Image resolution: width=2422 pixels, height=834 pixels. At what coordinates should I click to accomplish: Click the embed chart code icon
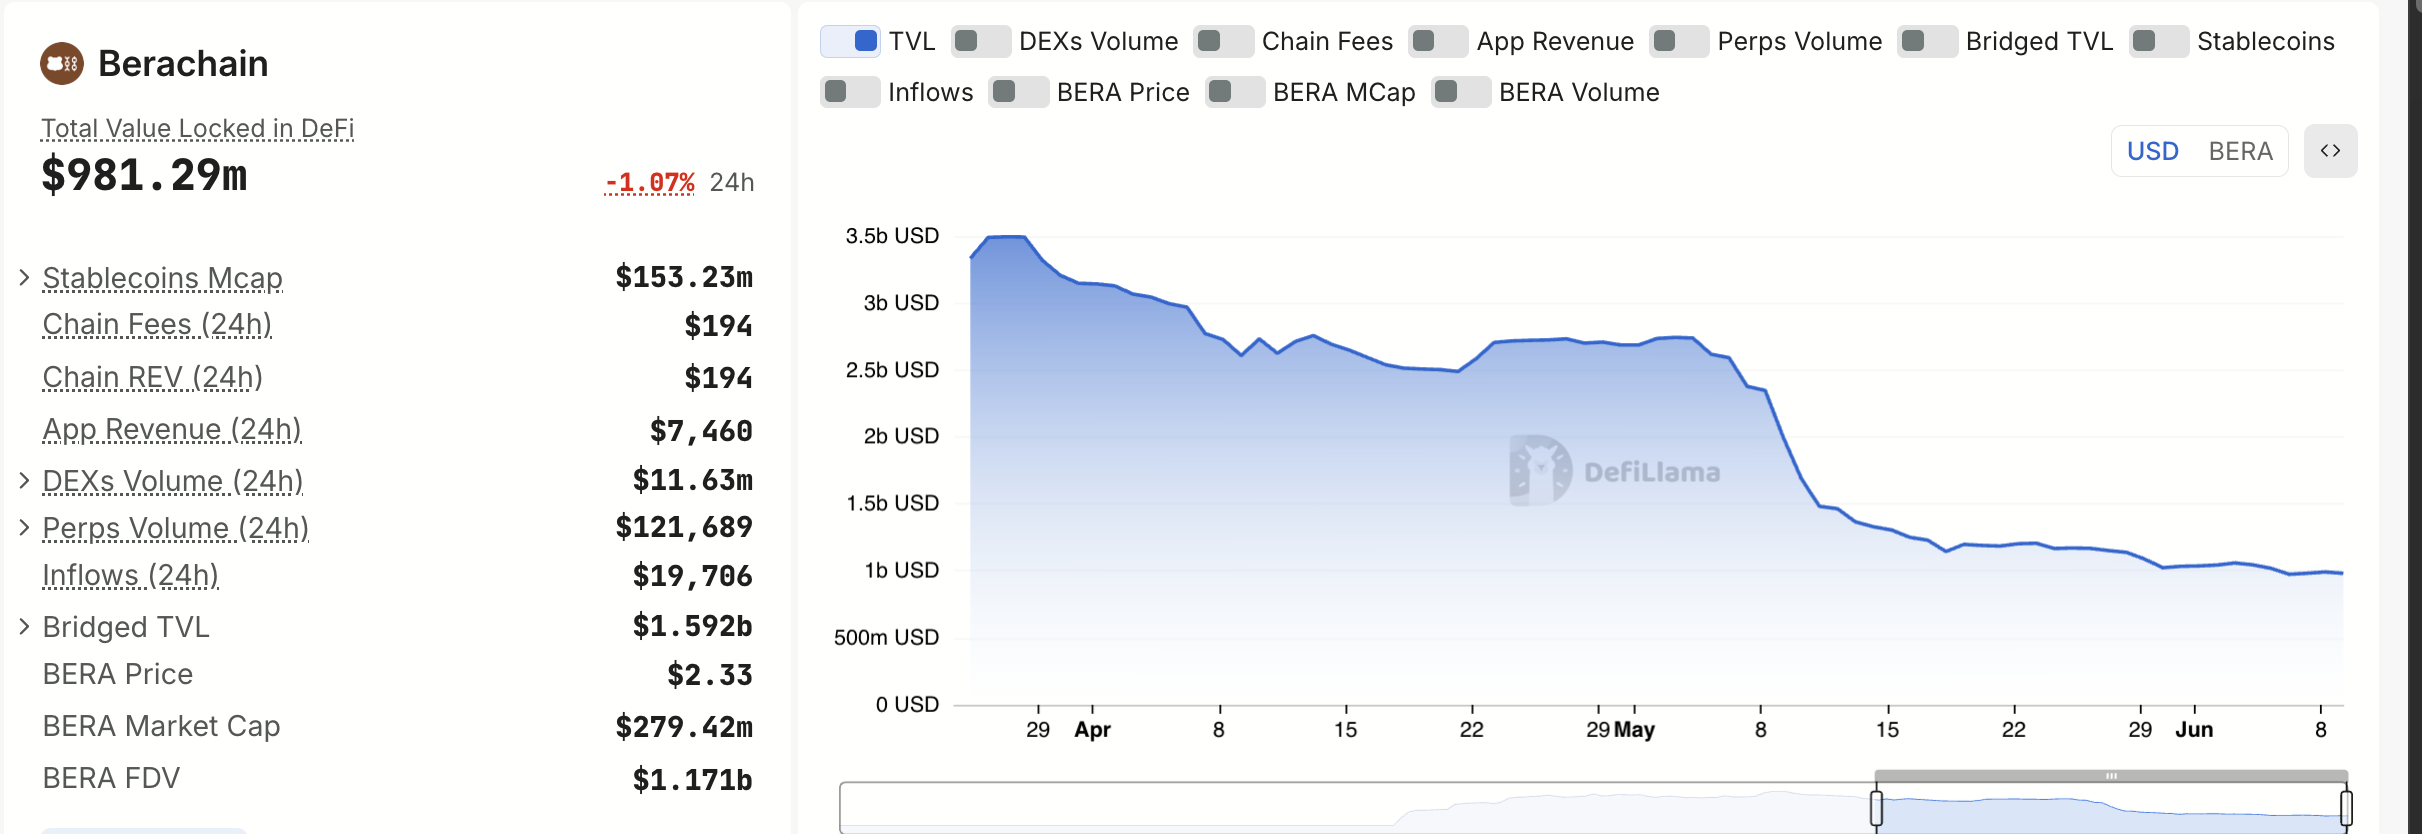(2330, 151)
